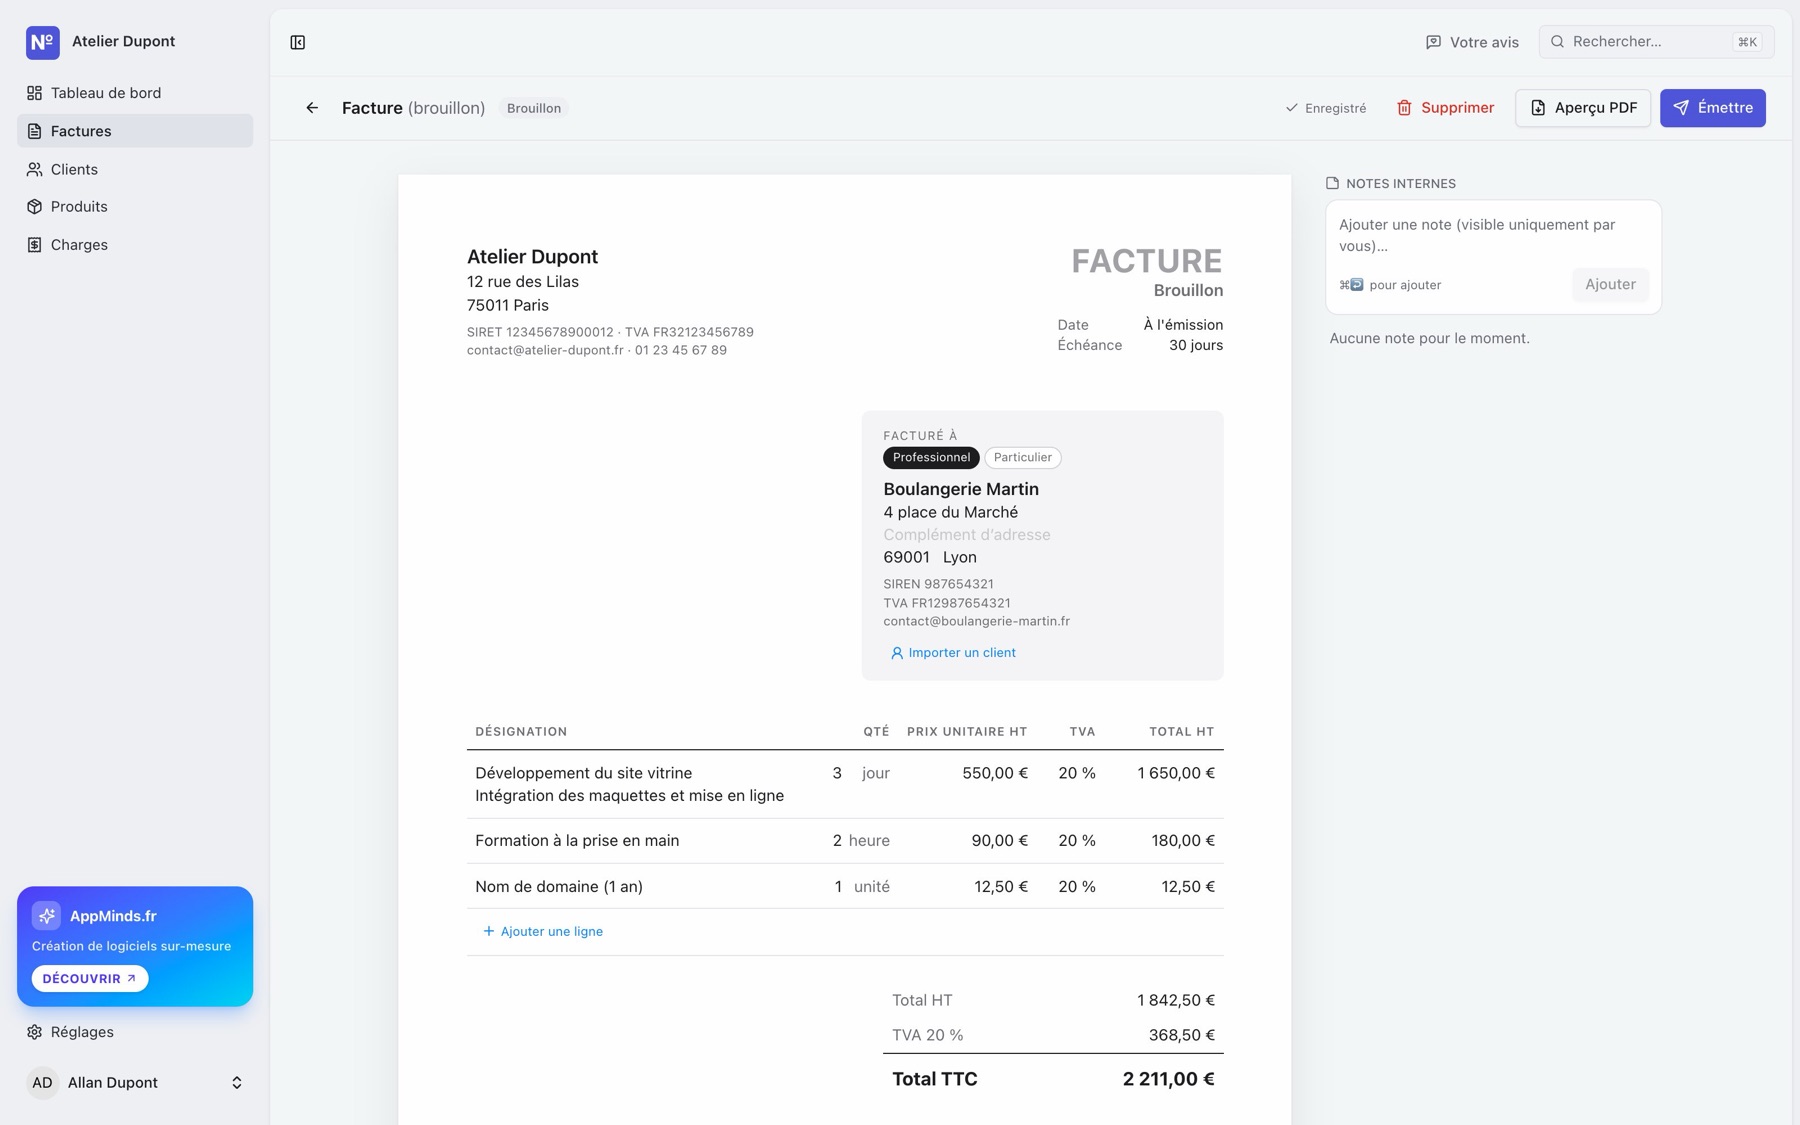The image size is (1800, 1125).
Task: Click AppMinds.fr sparkle icon
Action: tap(46, 916)
